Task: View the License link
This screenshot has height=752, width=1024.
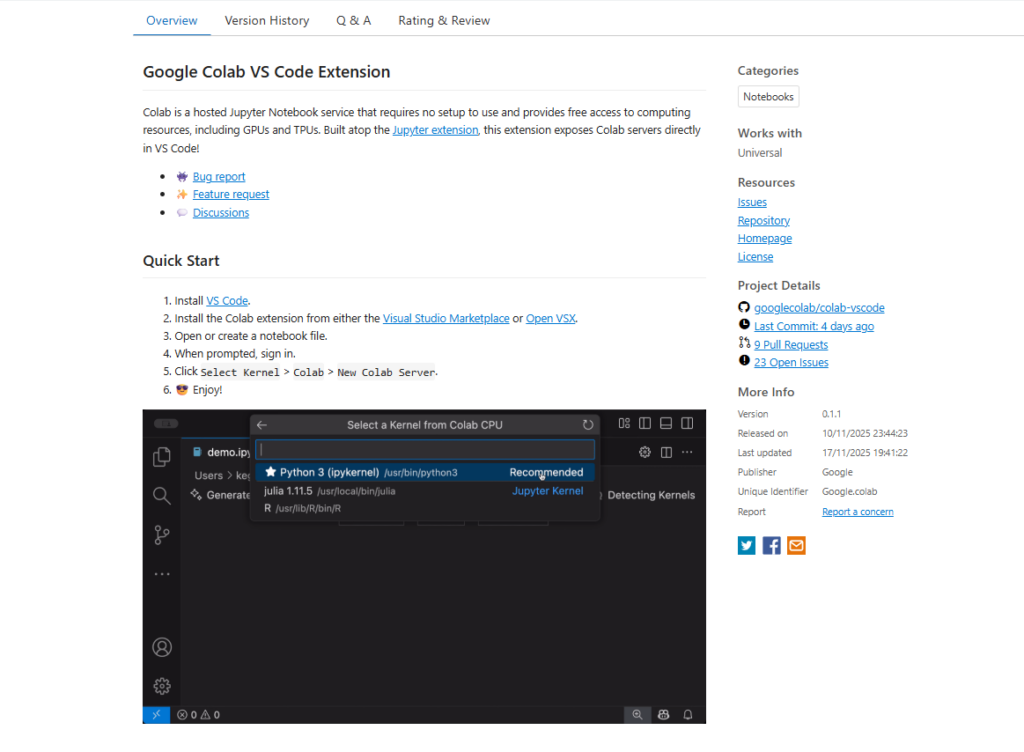Action: point(756,257)
